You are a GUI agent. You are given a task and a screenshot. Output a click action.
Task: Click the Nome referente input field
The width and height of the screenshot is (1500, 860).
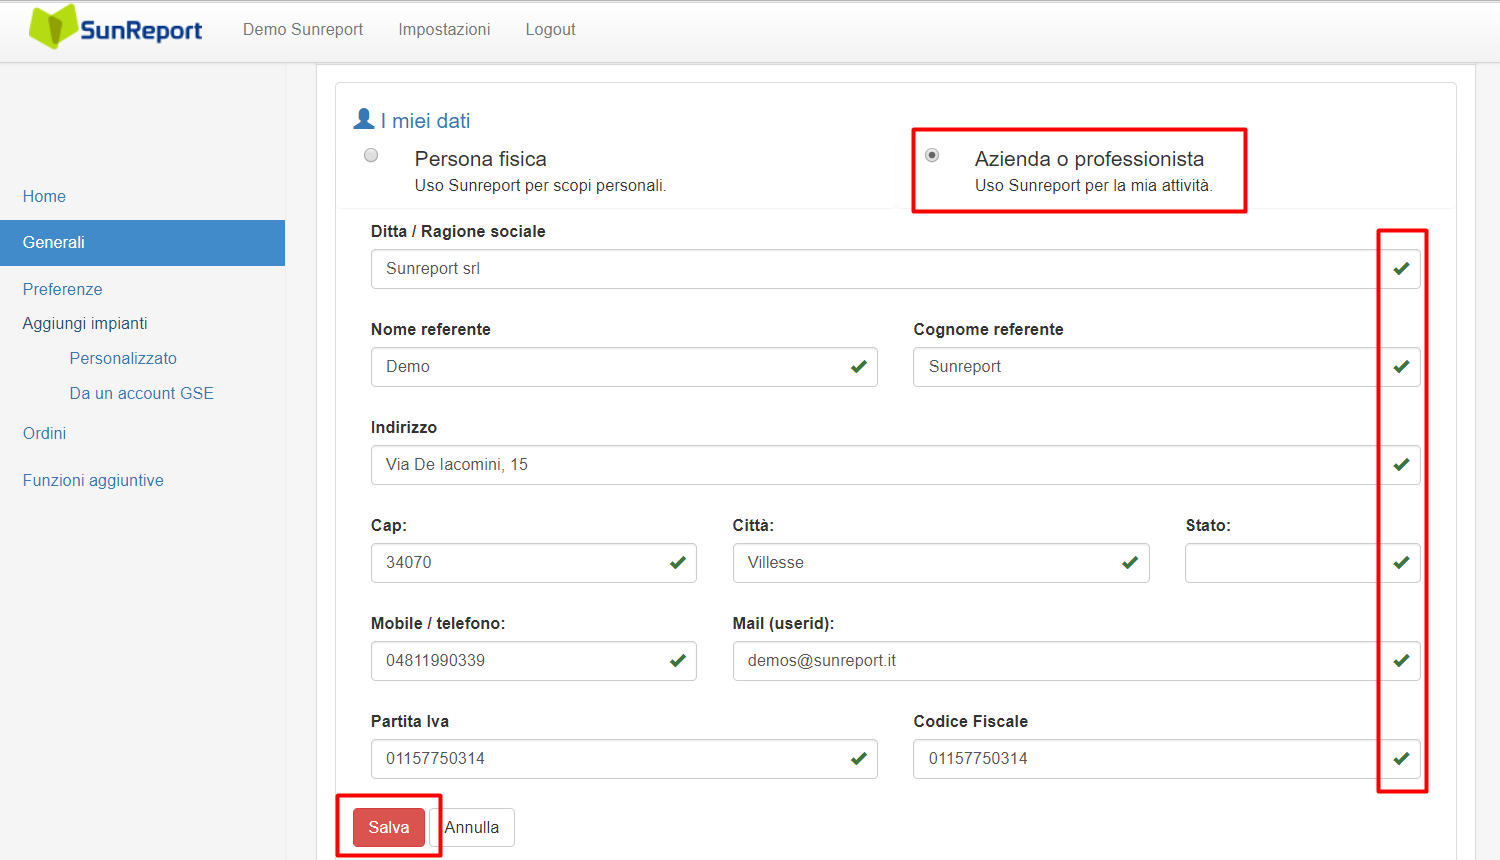tap(624, 366)
